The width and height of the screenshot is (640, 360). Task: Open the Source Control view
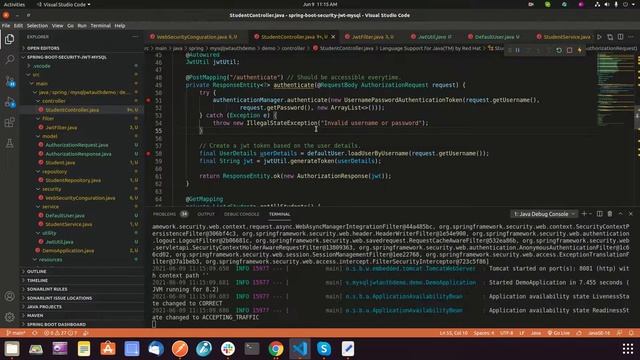(x=9, y=81)
